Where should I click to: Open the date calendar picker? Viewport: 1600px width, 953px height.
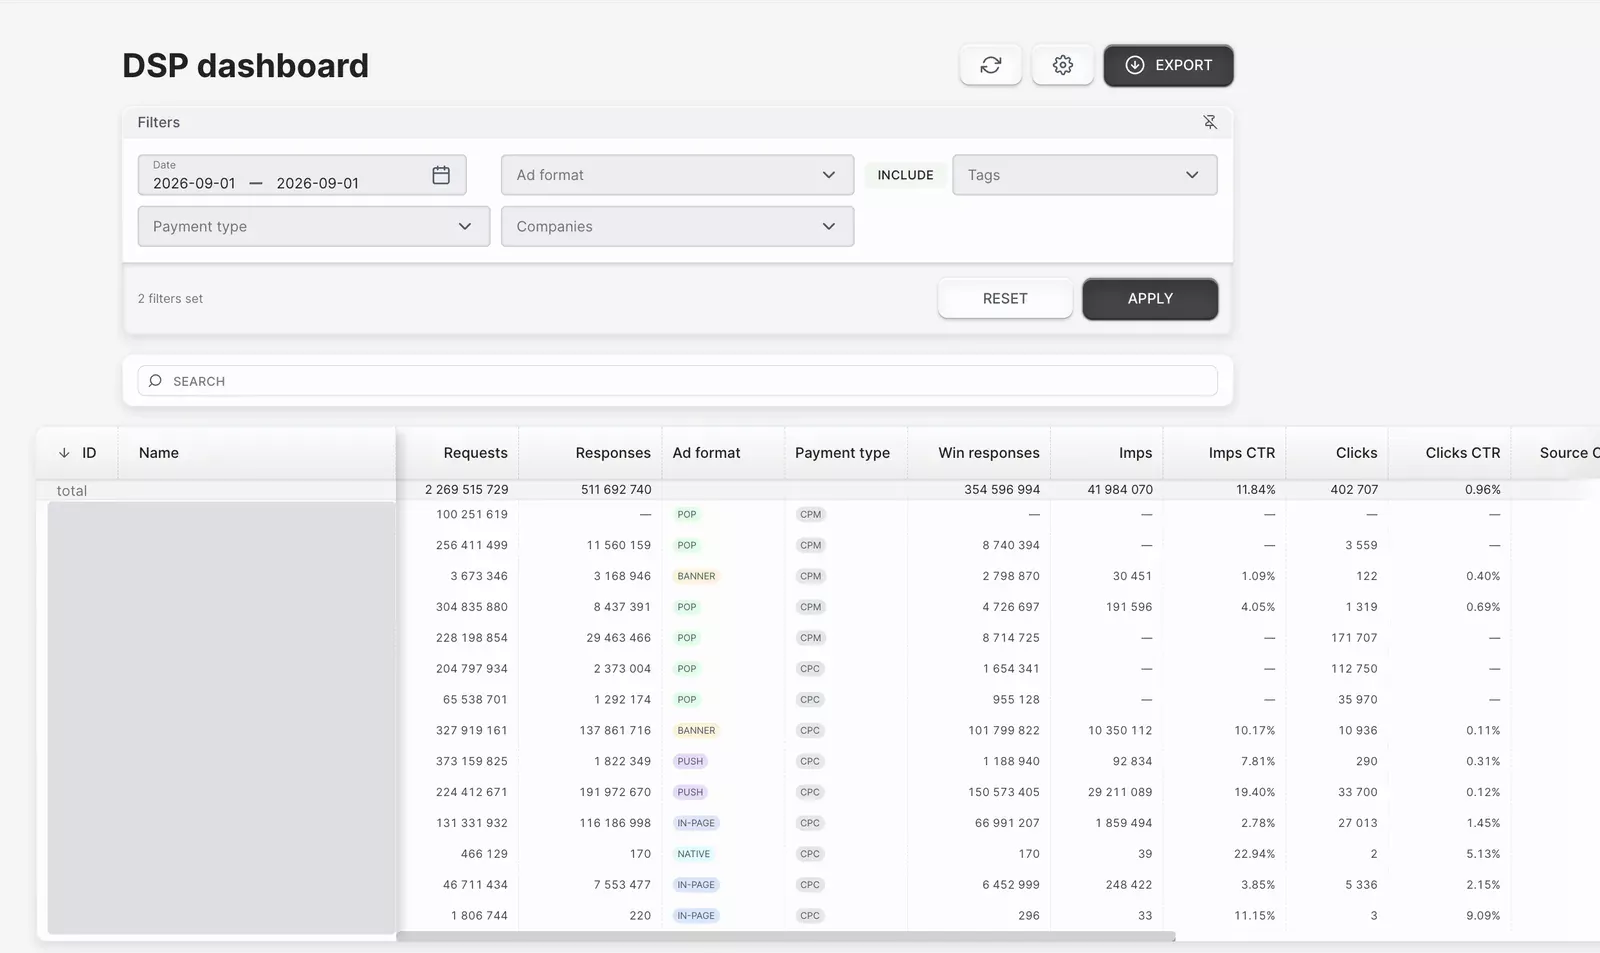(441, 175)
